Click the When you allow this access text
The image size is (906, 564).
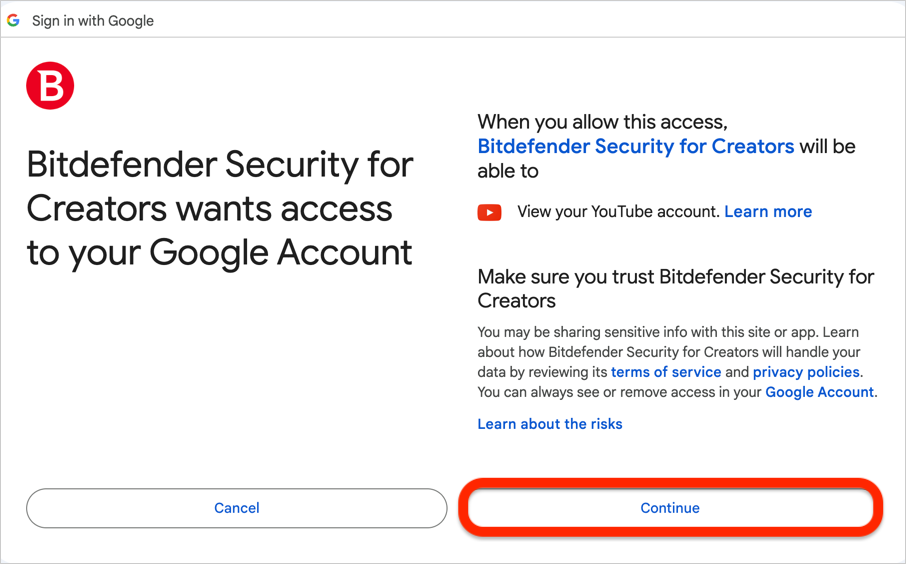[x=602, y=122]
